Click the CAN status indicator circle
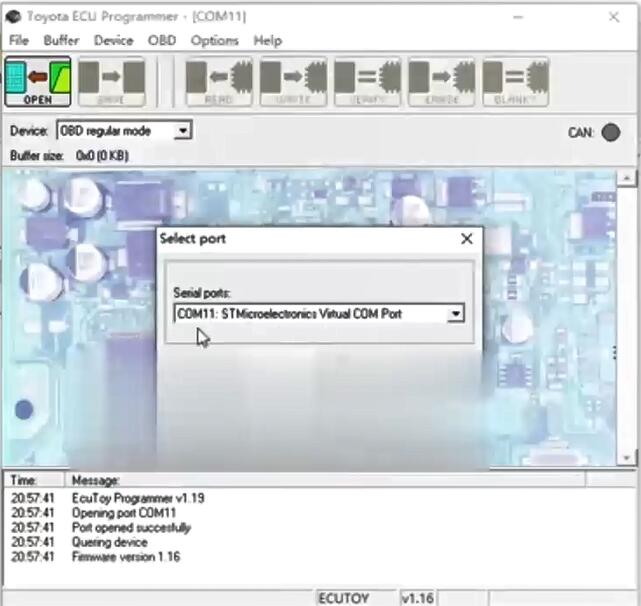This screenshot has width=641, height=606. 611,132
